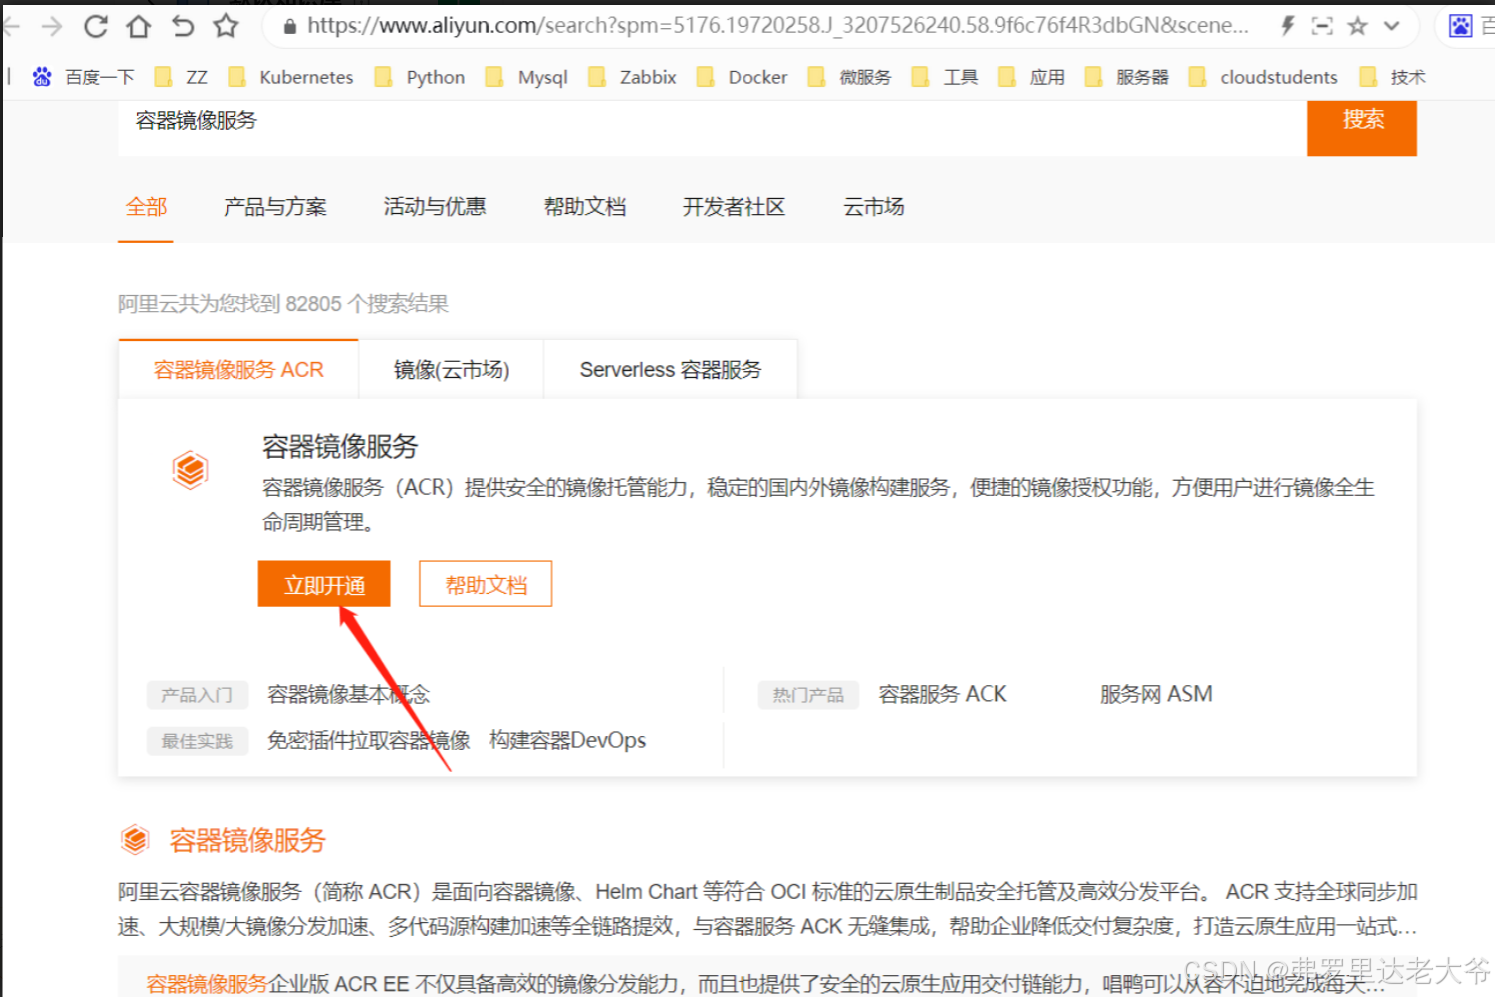Click the star icon right of address bar
This screenshot has height=997, width=1495.
coord(1357,26)
